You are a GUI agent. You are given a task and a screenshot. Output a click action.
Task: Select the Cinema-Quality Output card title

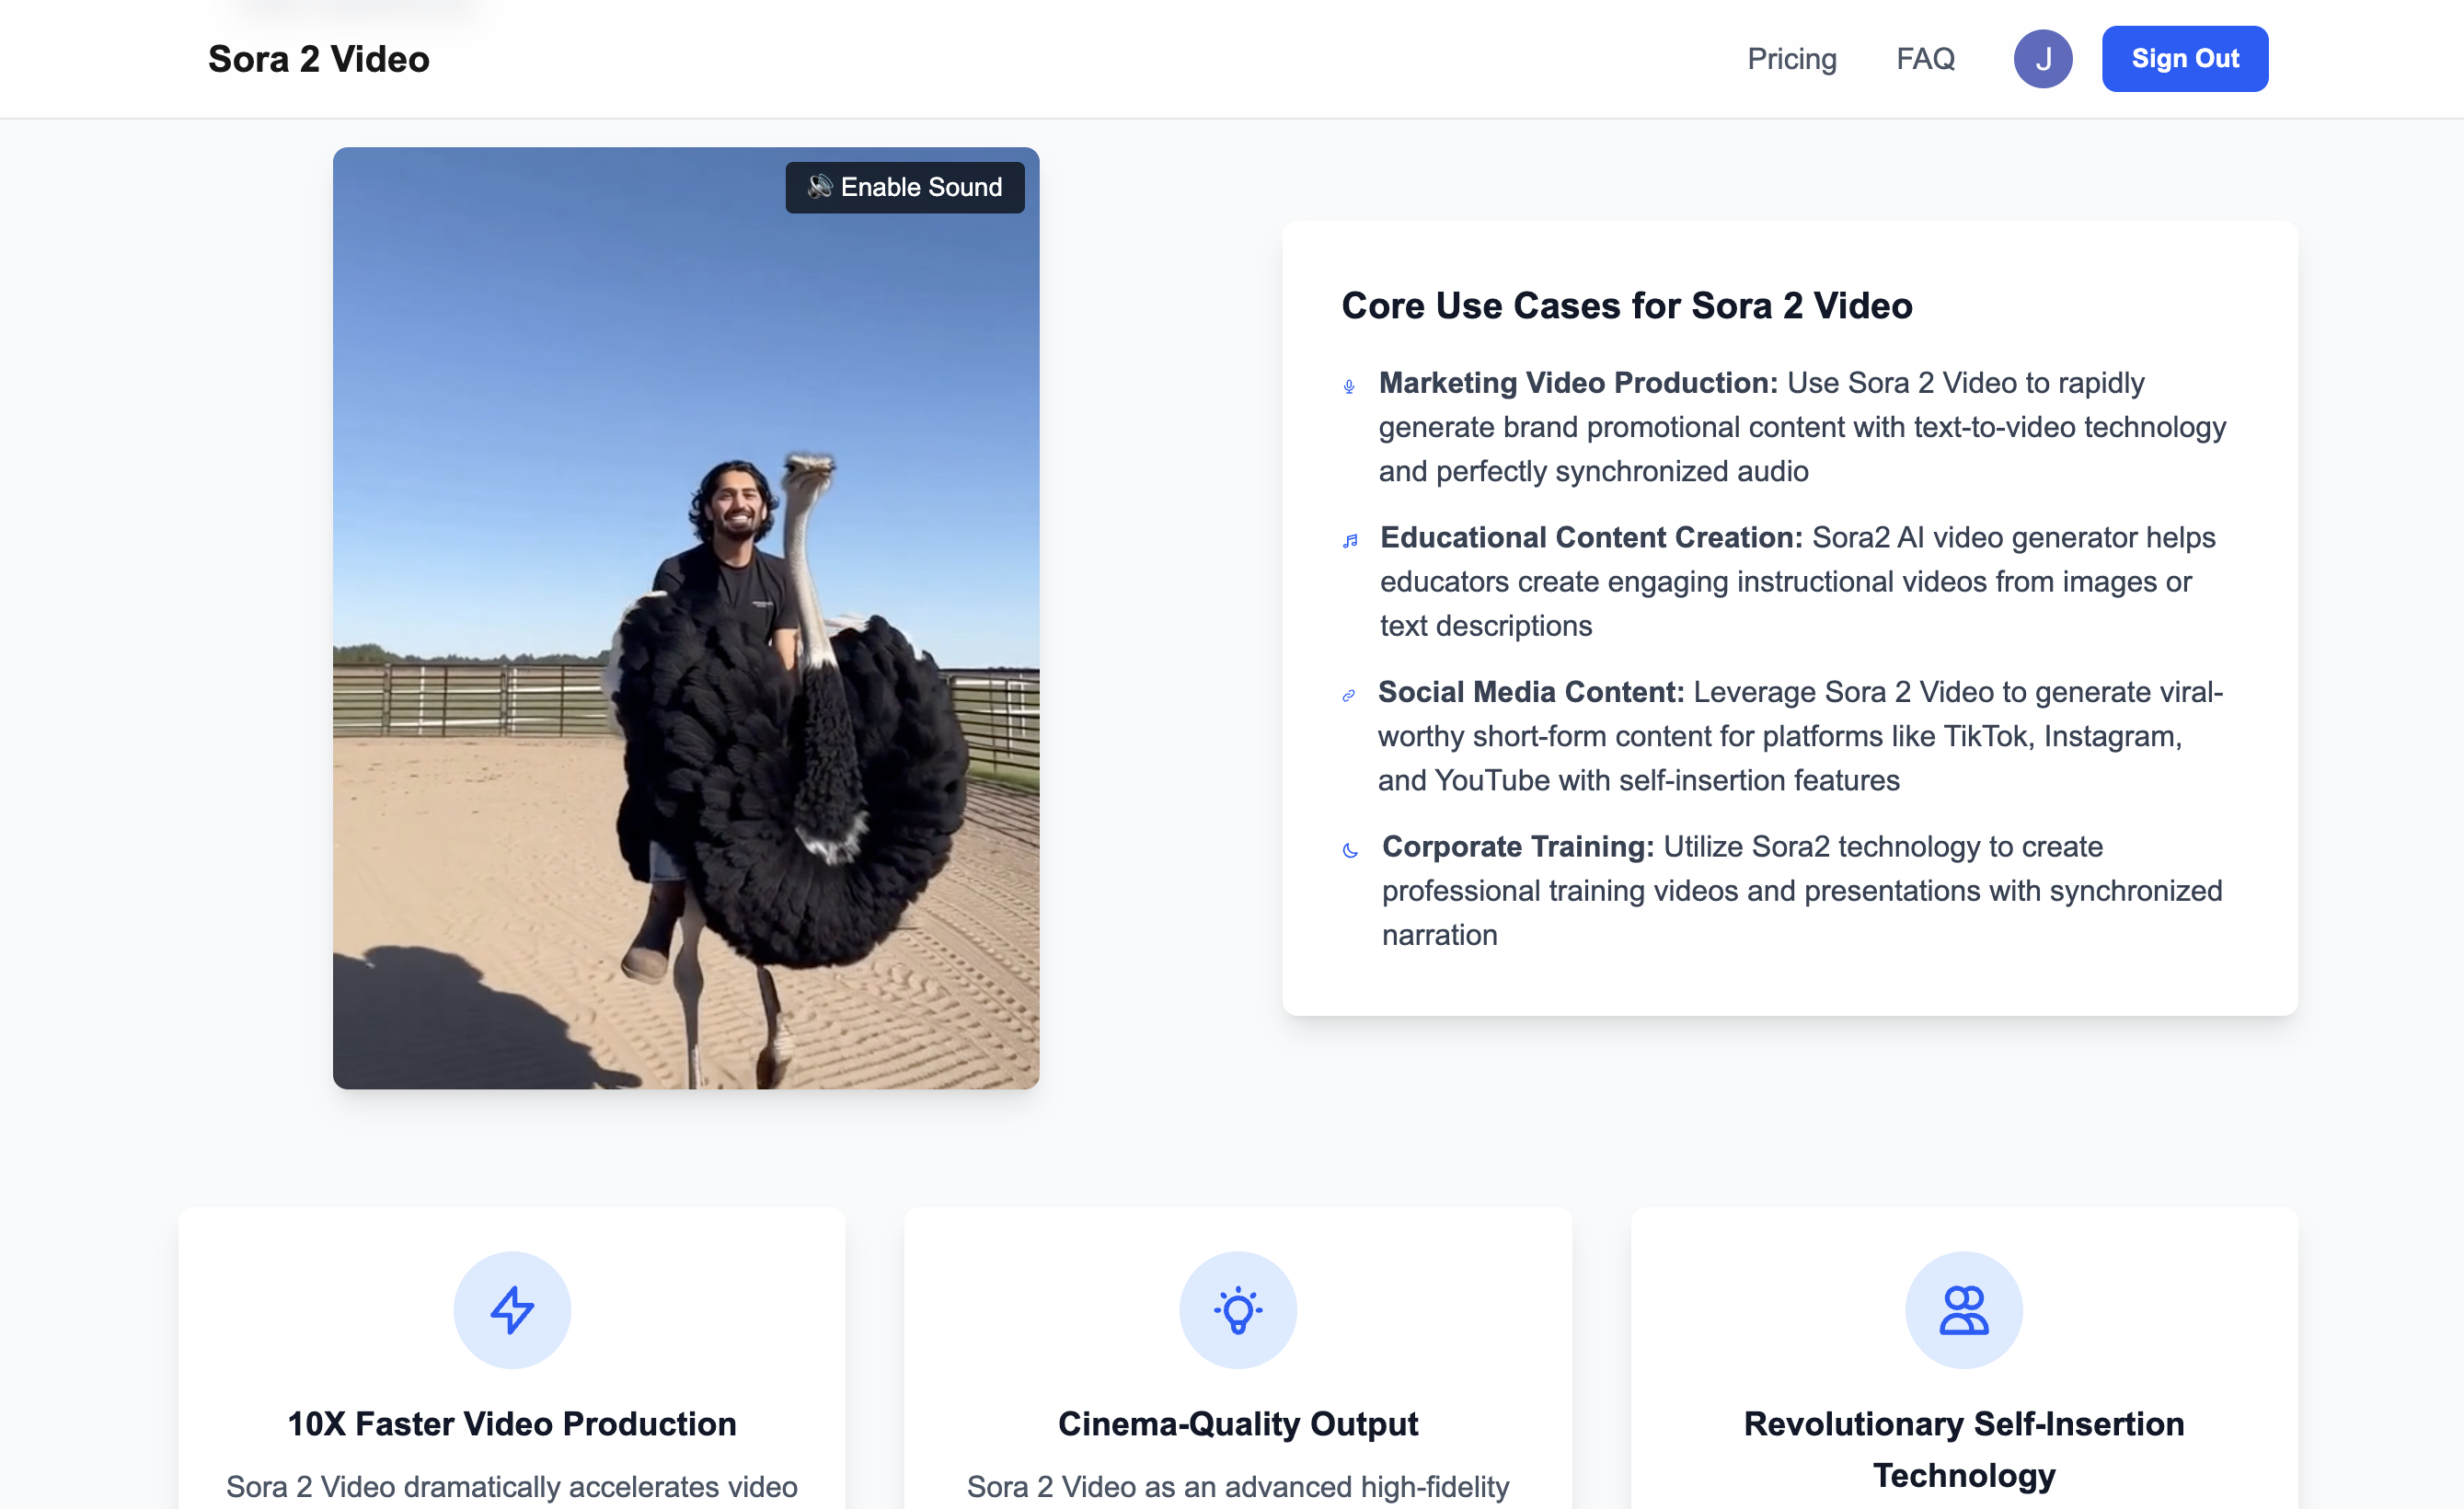coord(1238,1423)
